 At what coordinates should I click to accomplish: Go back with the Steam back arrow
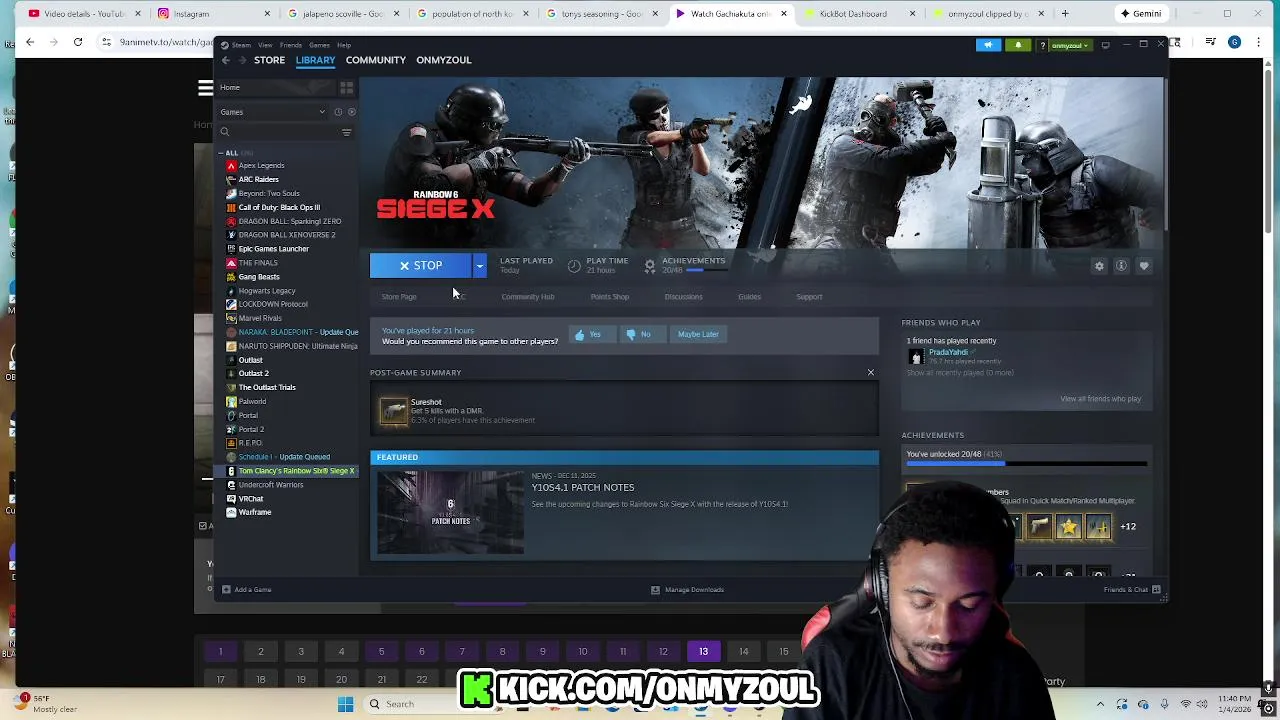point(226,60)
